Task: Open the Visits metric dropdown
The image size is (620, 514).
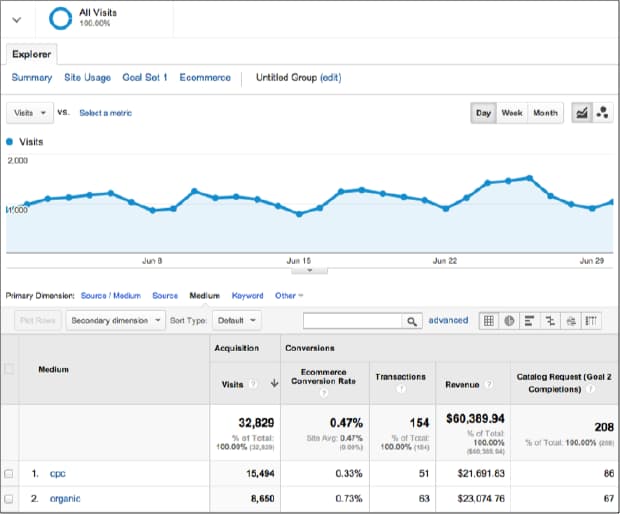Action: click(30, 113)
